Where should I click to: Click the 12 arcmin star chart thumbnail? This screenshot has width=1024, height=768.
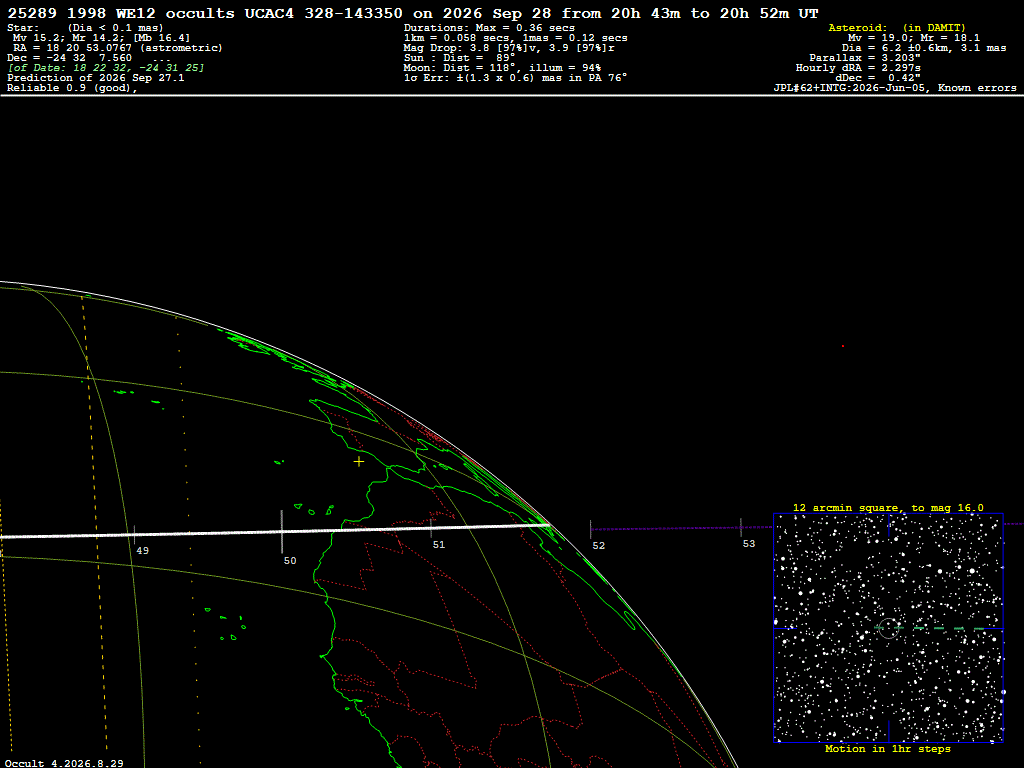888,628
